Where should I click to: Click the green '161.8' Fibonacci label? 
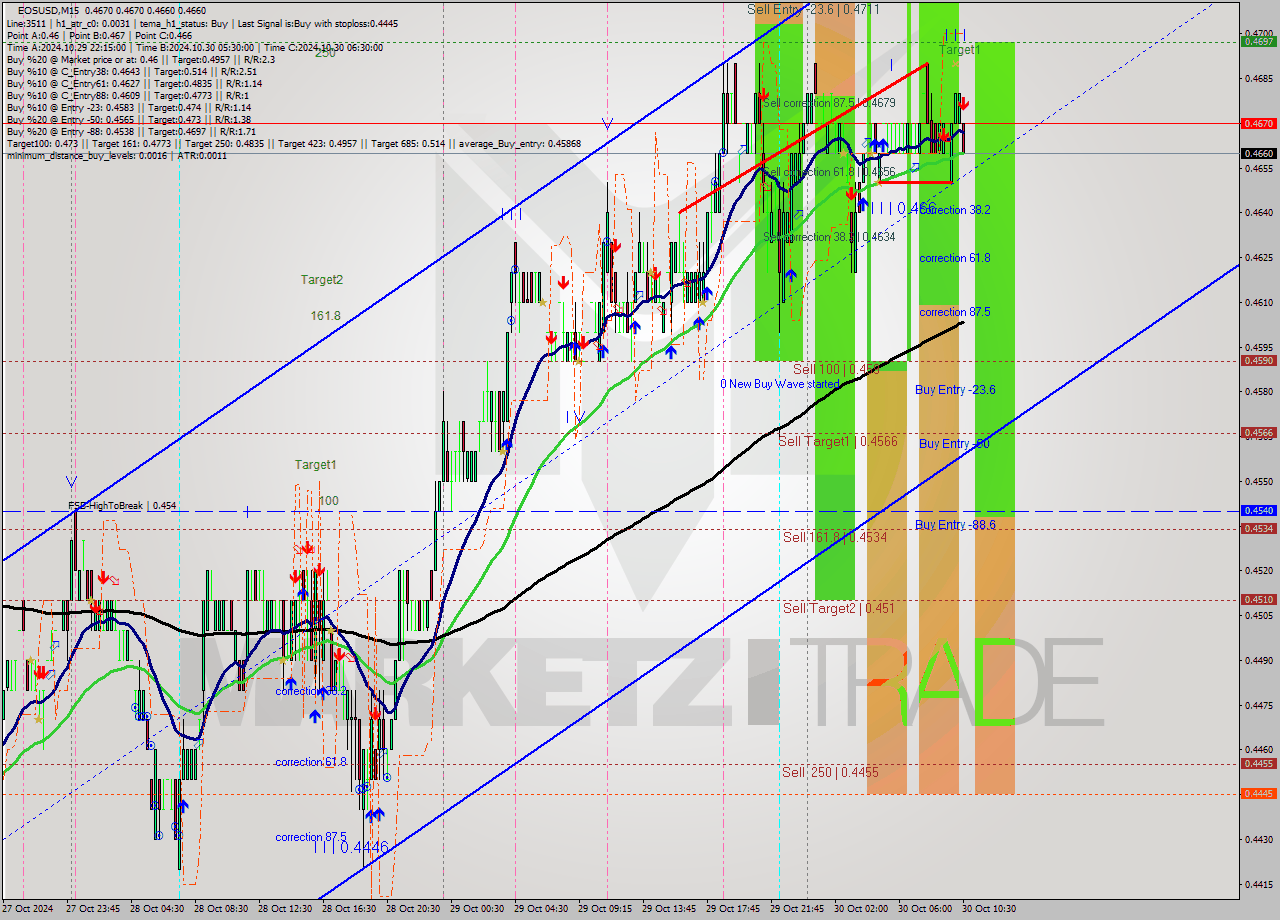click(x=325, y=315)
